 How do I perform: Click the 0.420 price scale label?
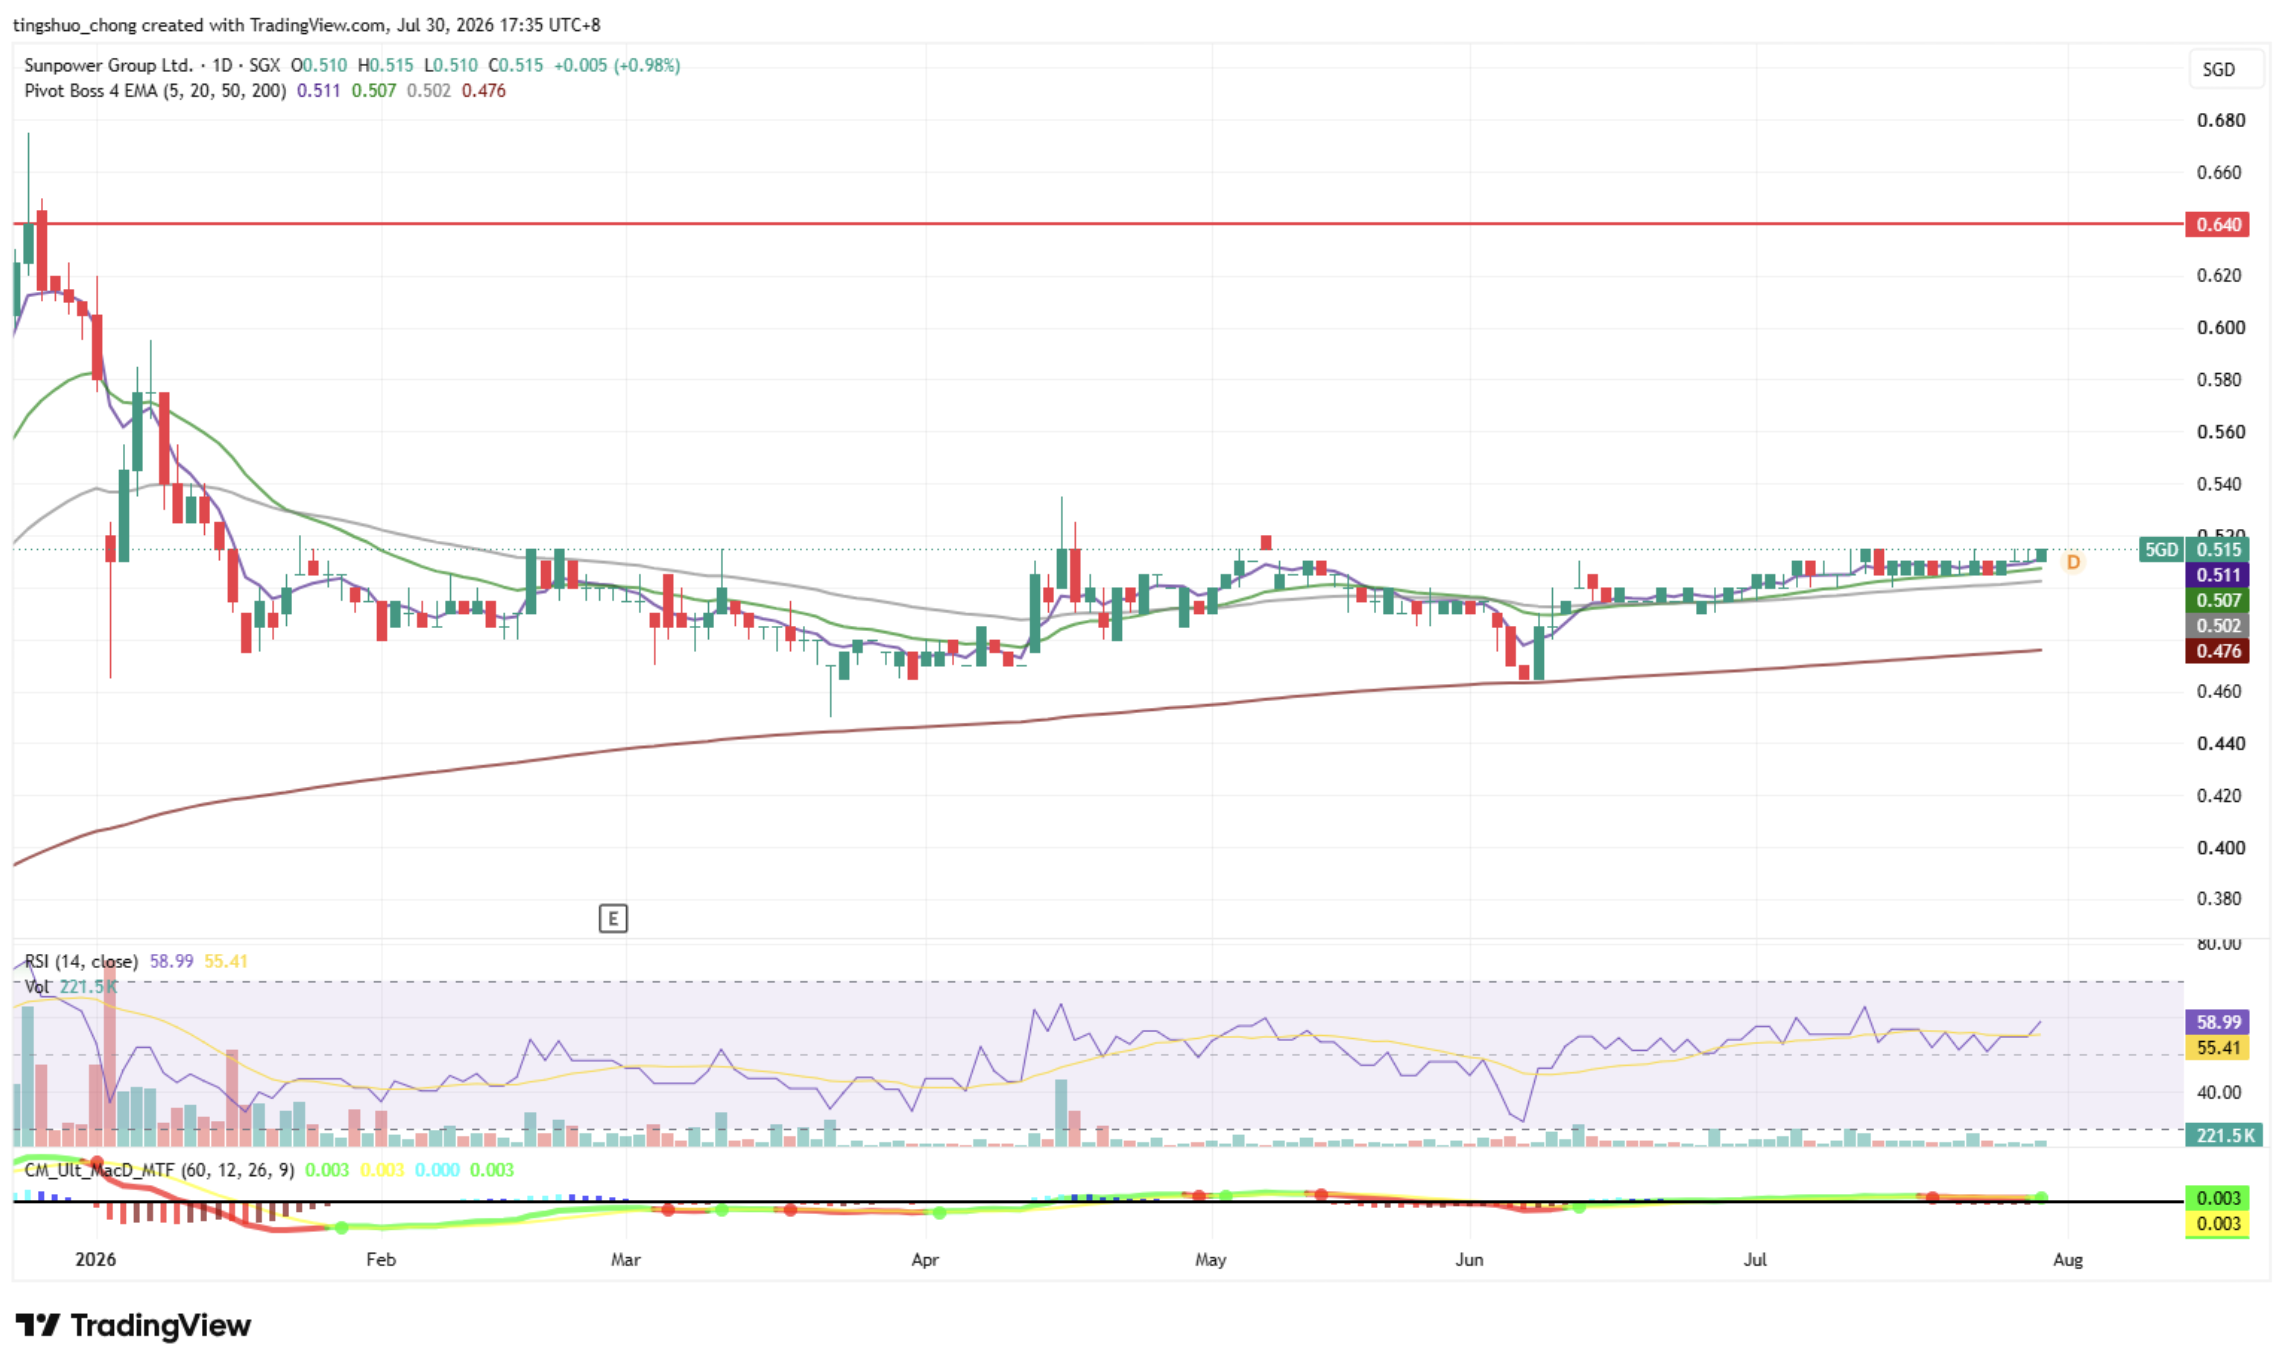(x=2221, y=796)
